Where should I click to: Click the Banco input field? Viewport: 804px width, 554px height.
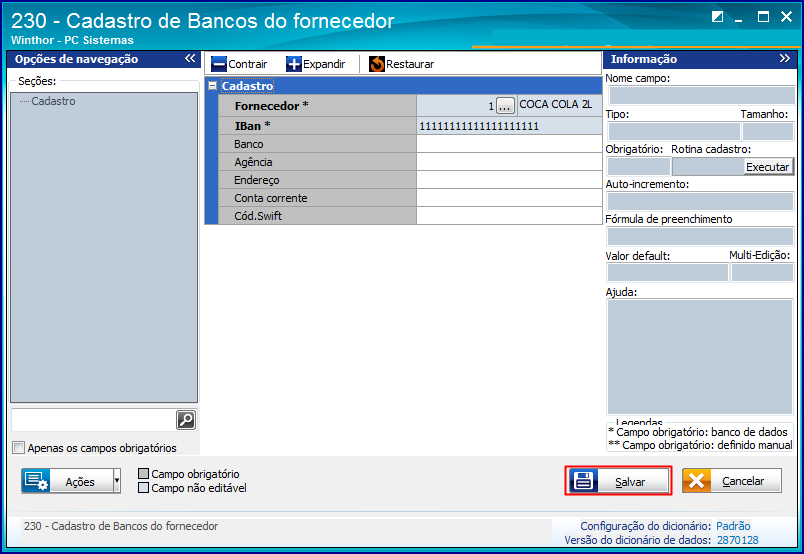[509, 144]
